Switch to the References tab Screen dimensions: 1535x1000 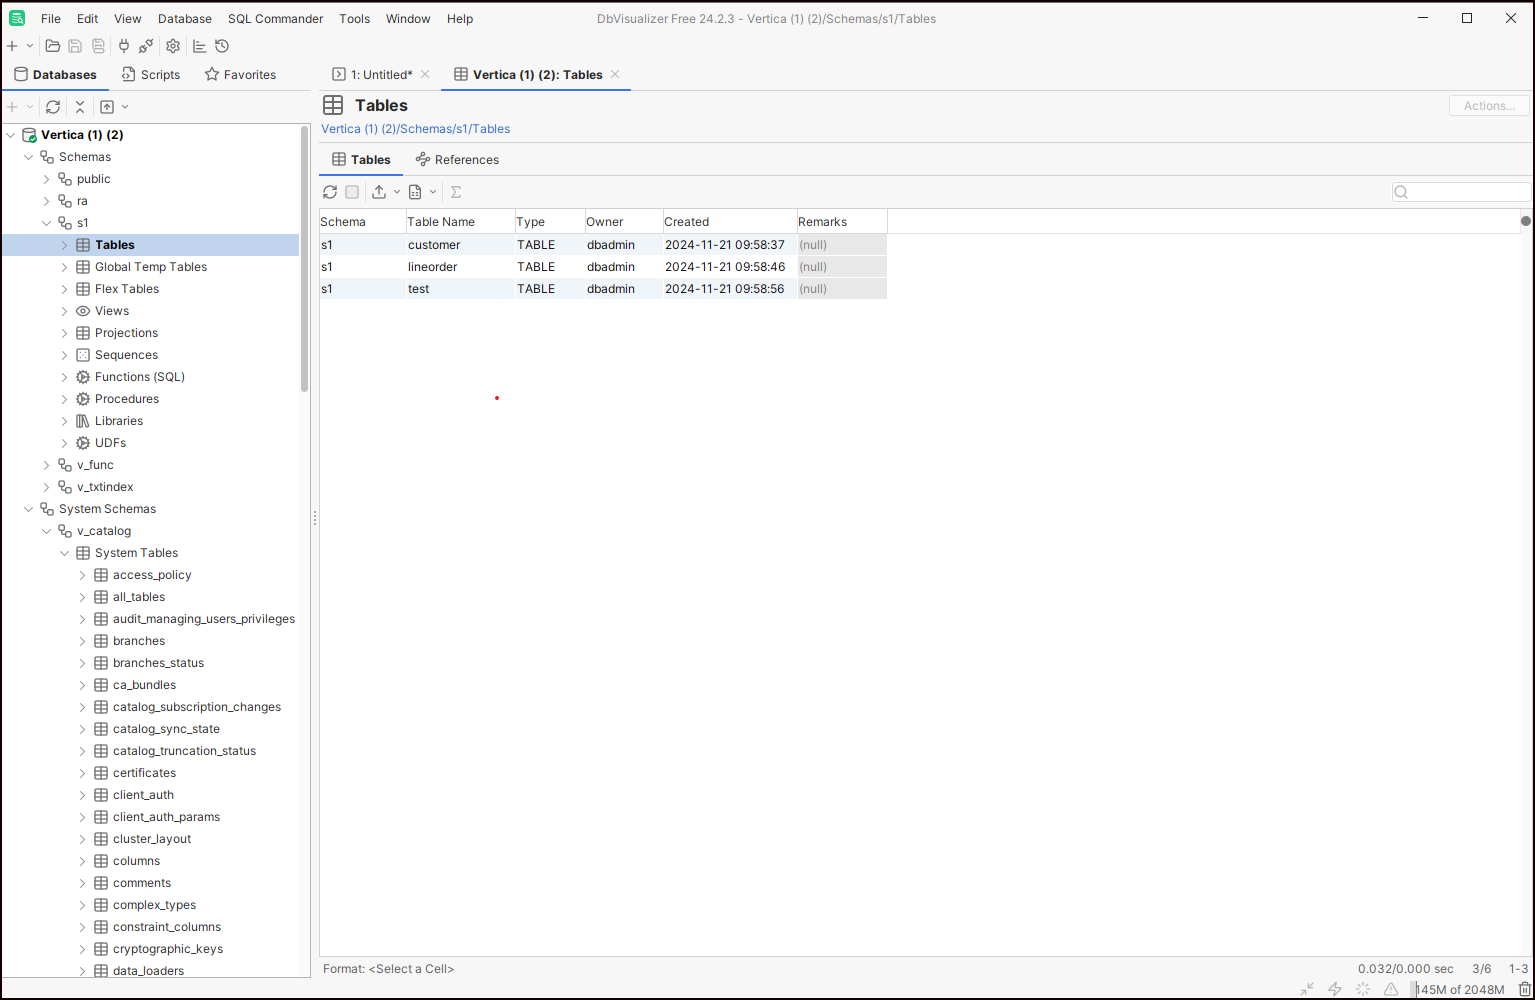pyautogui.click(x=457, y=160)
